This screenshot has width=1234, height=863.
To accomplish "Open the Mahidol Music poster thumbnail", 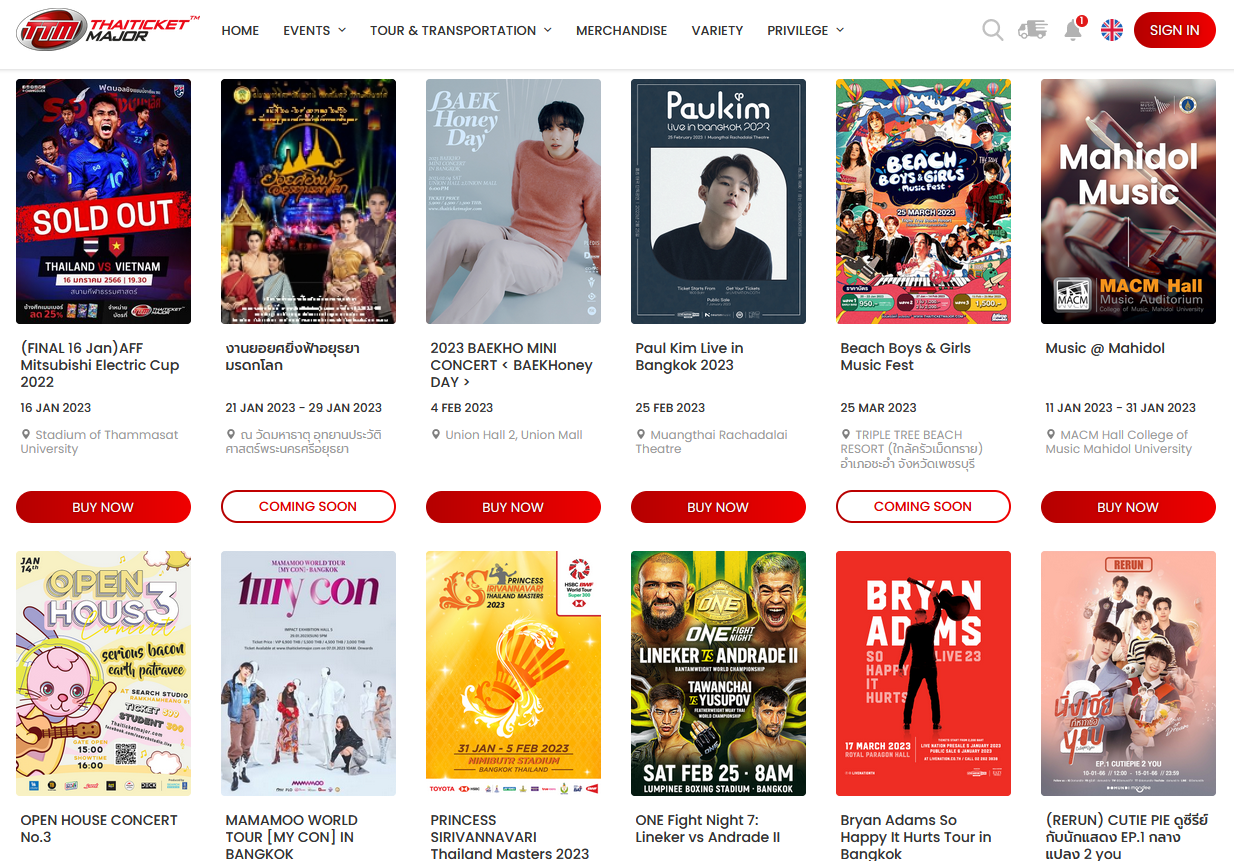I will [1128, 201].
